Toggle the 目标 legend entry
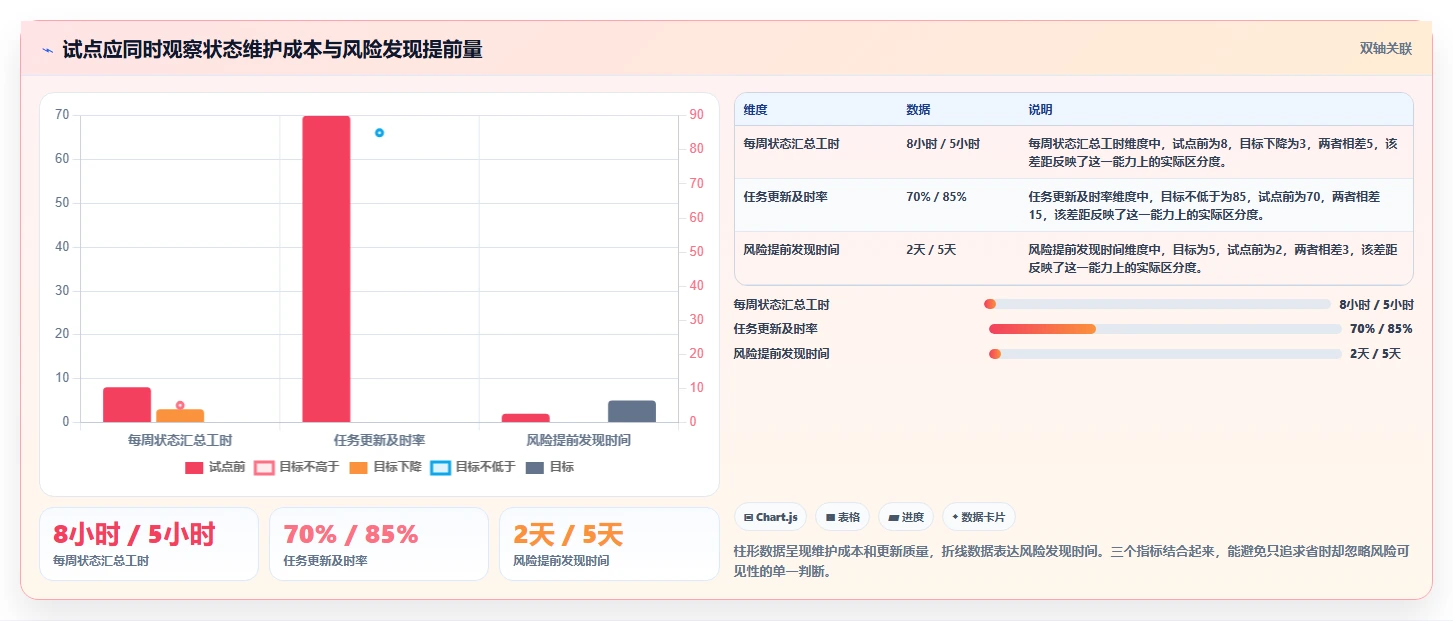Viewport: 1453px width, 621px height. (x=550, y=467)
